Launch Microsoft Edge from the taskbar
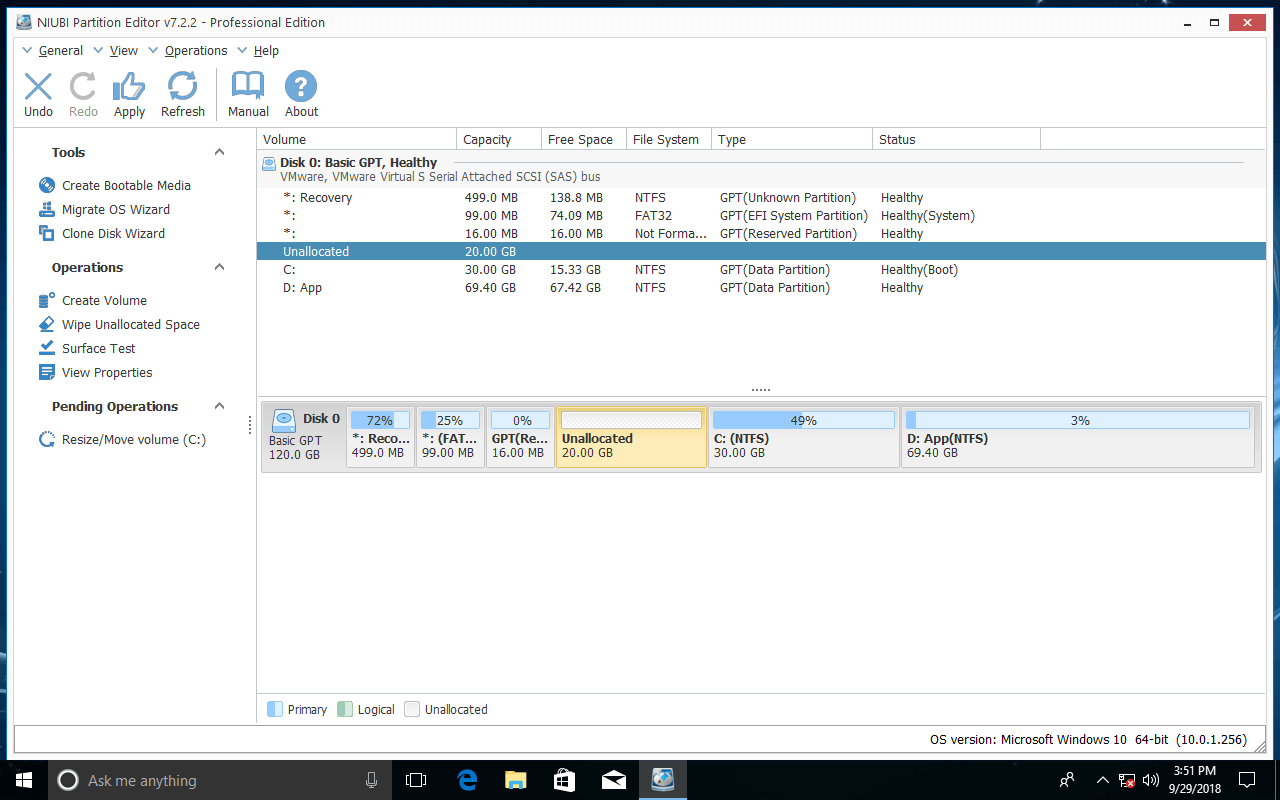1280x800 pixels. coord(466,780)
